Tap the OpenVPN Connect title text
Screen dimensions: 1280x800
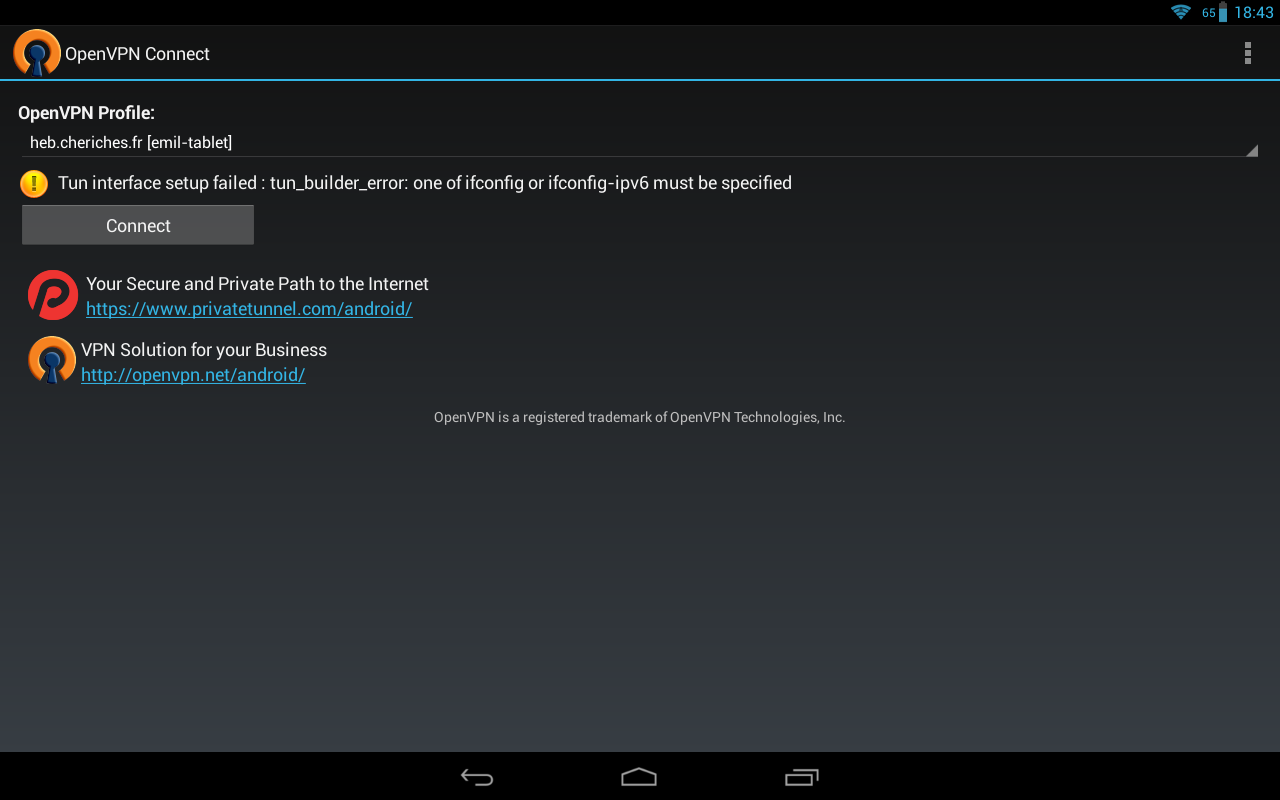[x=137, y=54]
